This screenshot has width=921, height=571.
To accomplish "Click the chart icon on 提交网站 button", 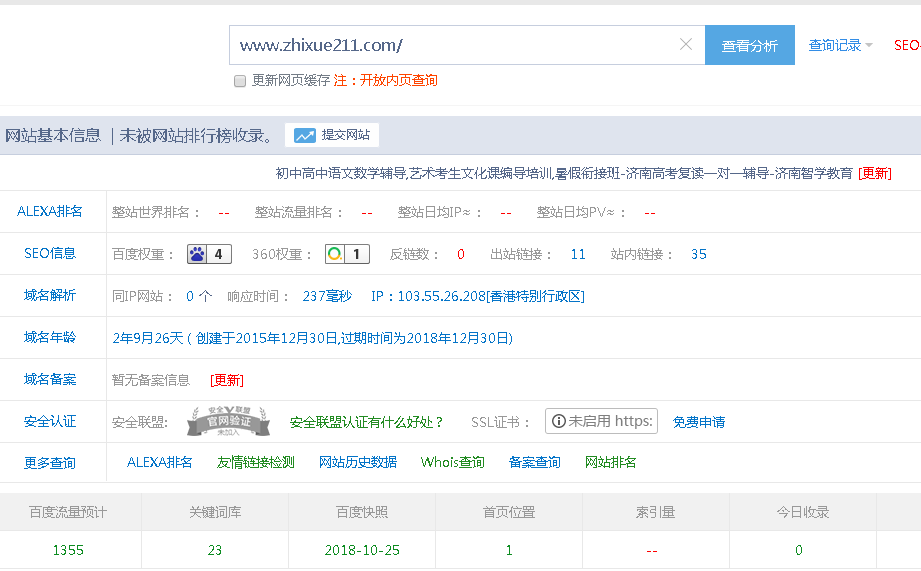I will click(305, 135).
